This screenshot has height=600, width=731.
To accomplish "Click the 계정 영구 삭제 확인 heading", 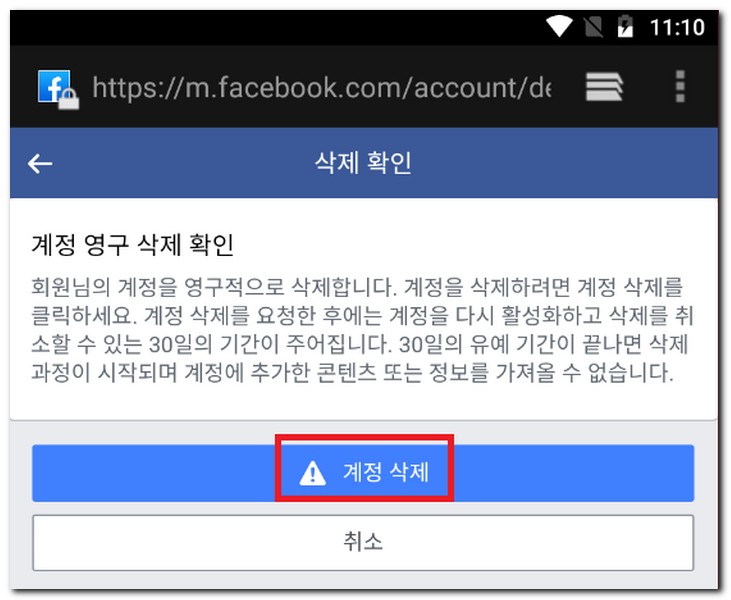I will [x=132, y=245].
